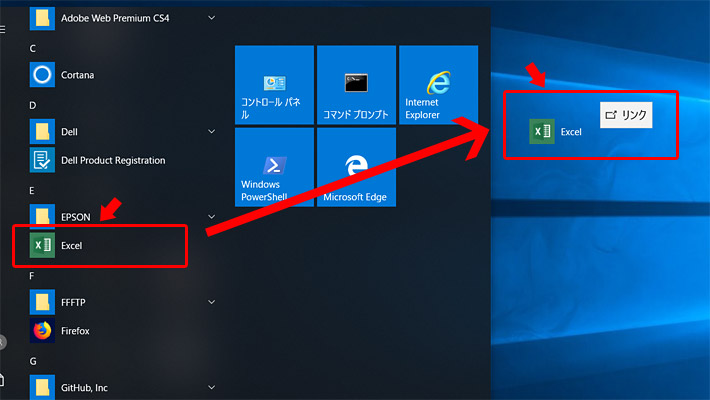Click the Excel icon on the desktop
Screen dimensions: 710x400
pos(542,131)
